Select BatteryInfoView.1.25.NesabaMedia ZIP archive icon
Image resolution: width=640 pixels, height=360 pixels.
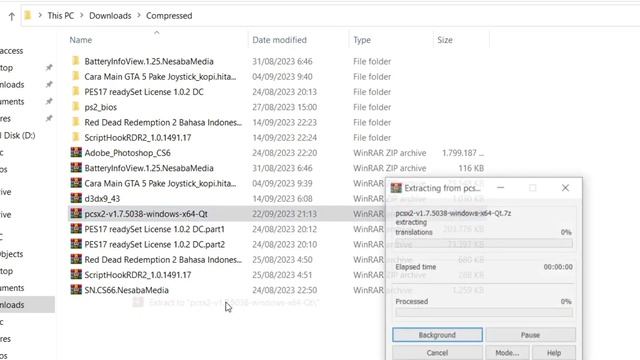pyautogui.click(x=76, y=168)
